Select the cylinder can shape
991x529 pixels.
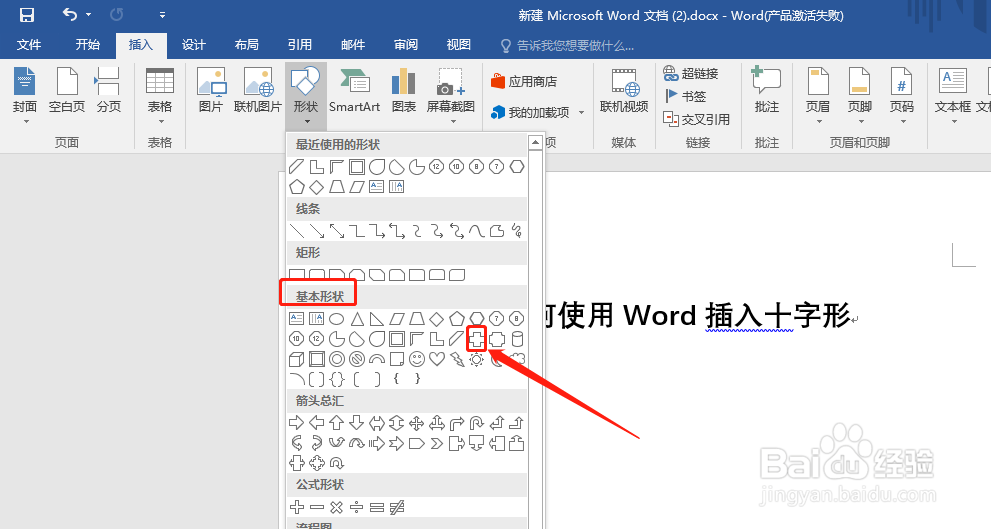point(517,339)
